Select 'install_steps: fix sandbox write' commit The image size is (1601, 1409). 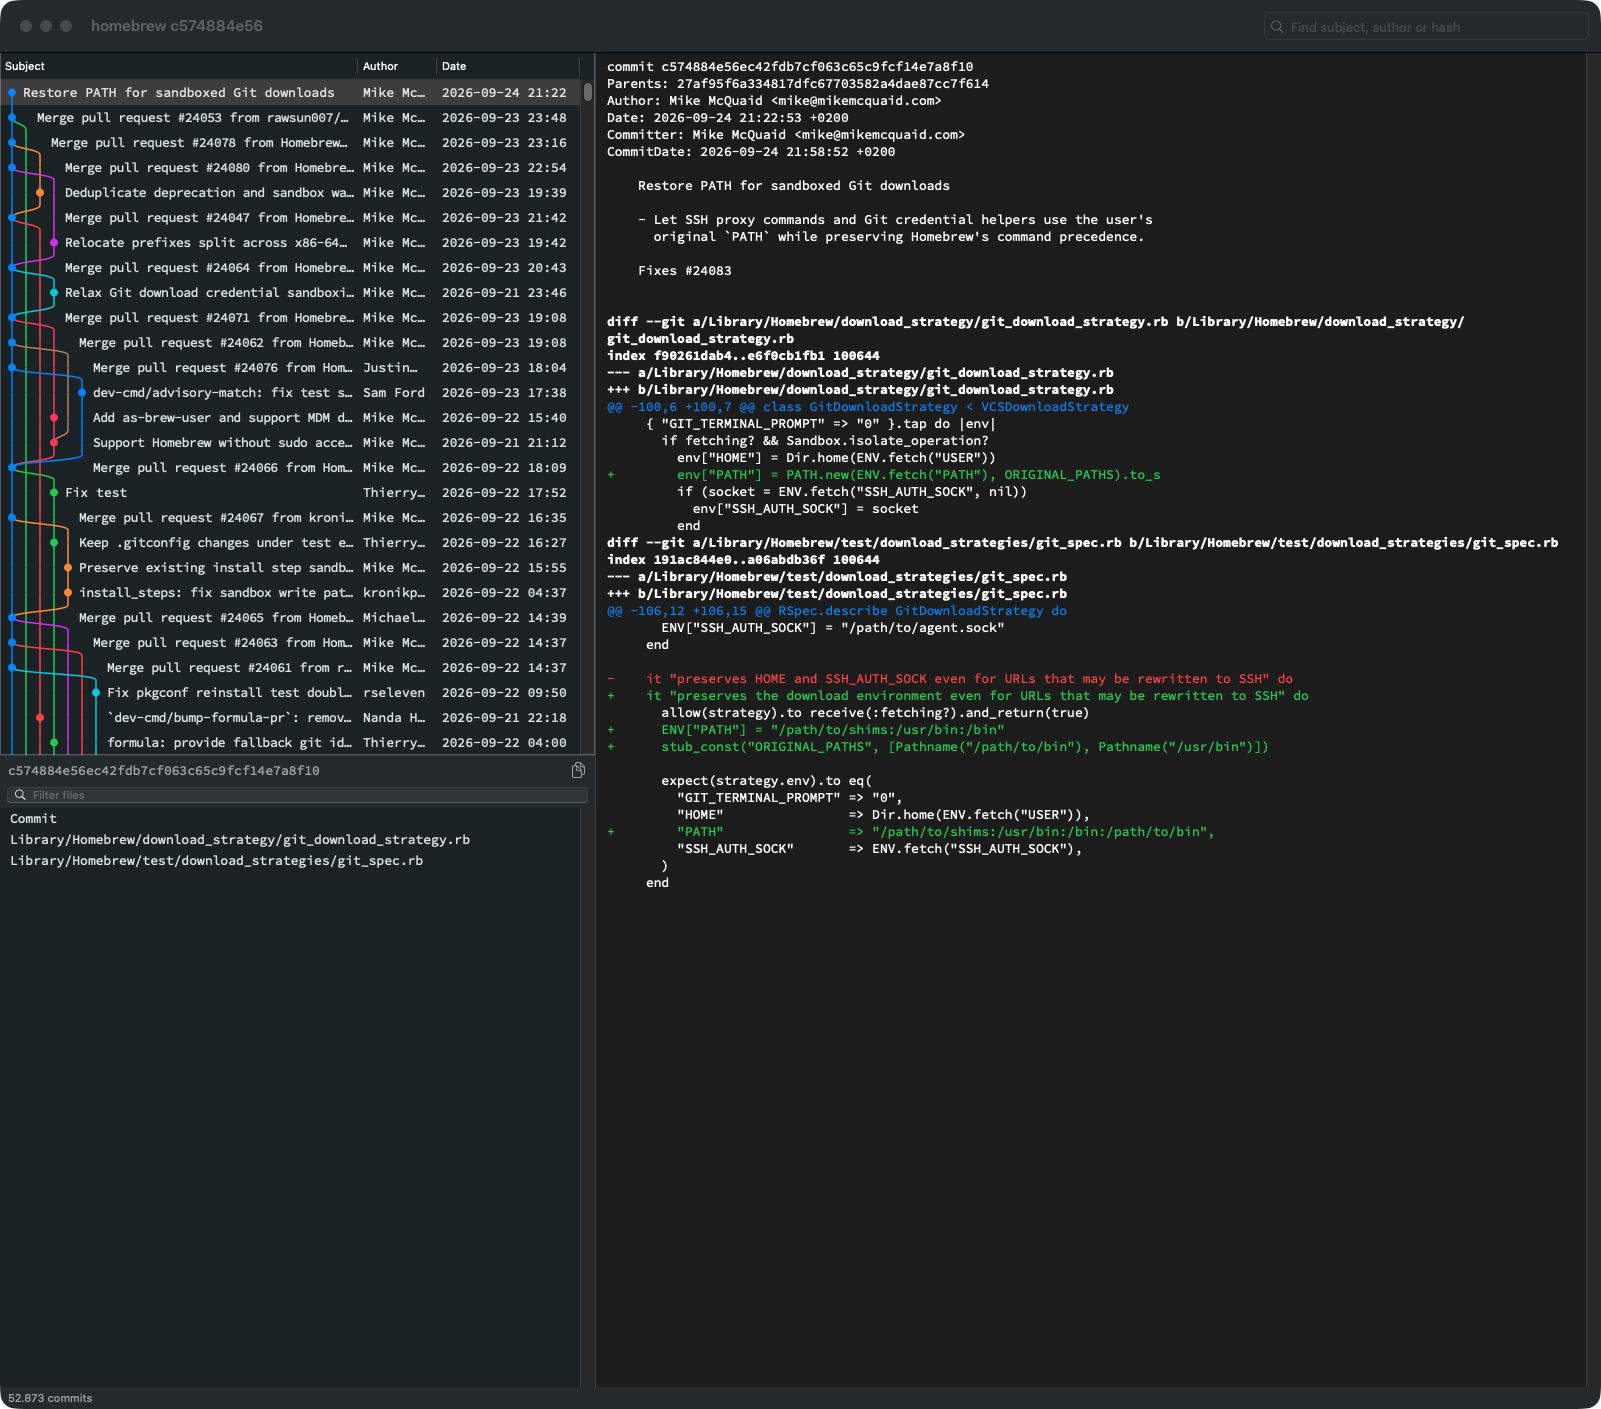(x=290, y=593)
